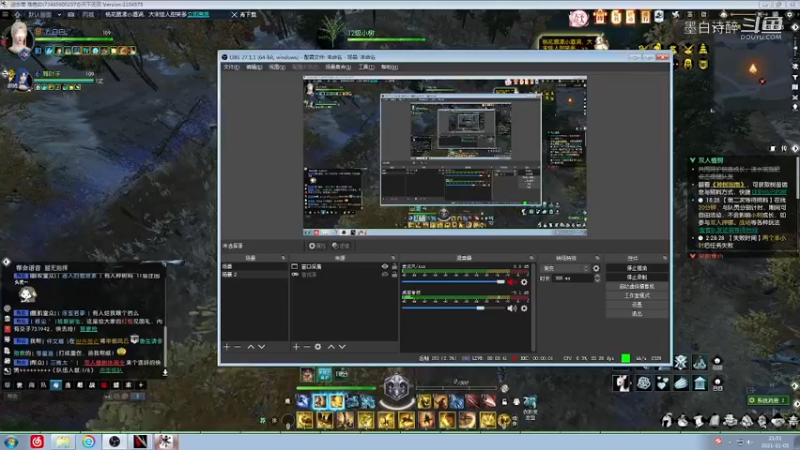
Task: Enable 工作室模式 studio mode
Action: pyautogui.click(x=636, y=295)
